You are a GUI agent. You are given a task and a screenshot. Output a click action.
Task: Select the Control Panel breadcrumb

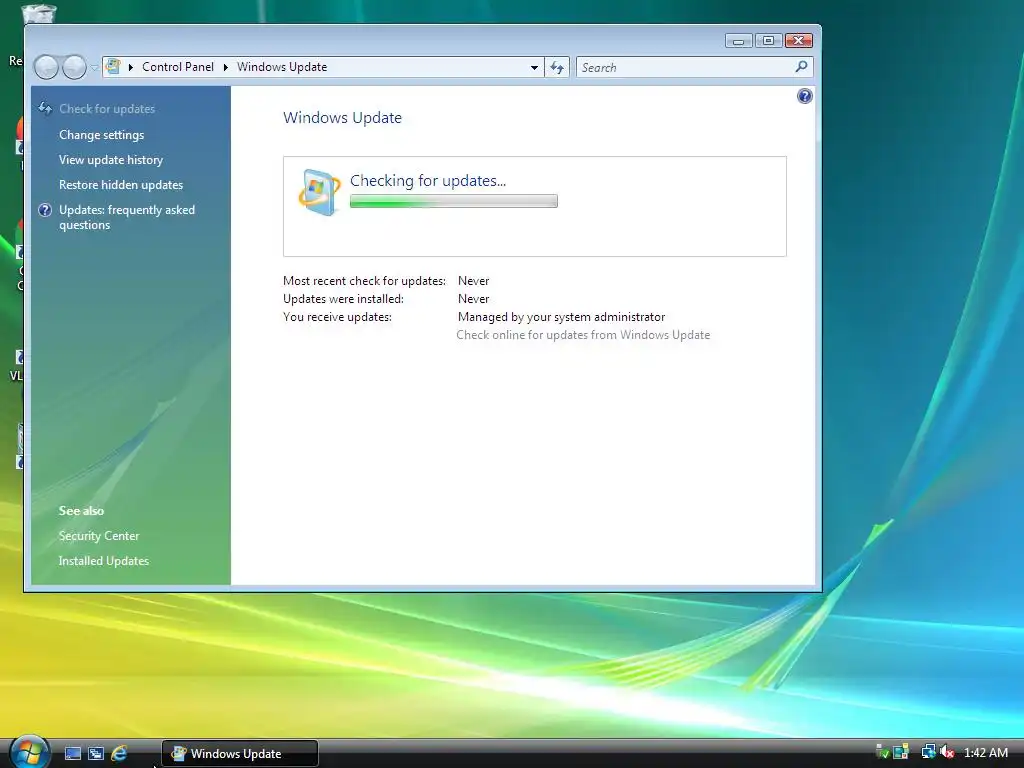pyautogui.click(x=178, y=67)
